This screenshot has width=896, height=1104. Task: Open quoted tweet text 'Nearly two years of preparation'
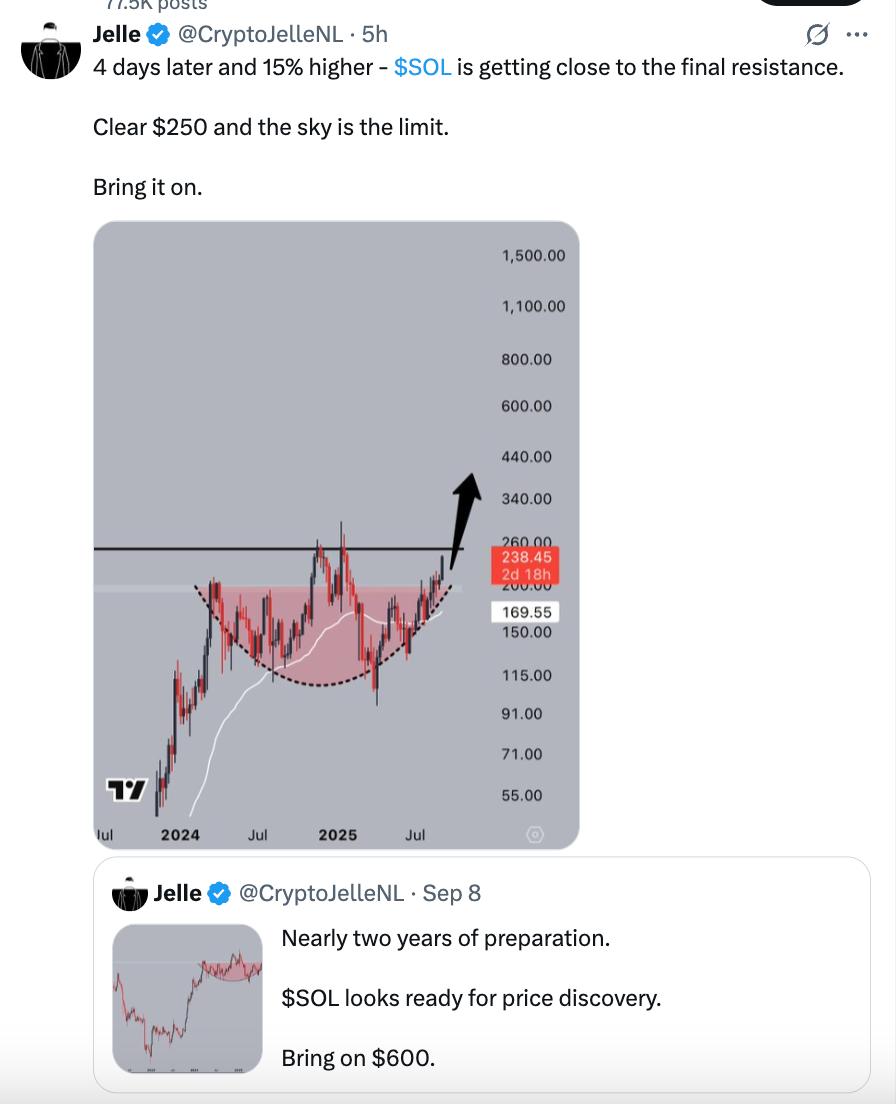pyautogui.click(x=446, y=938)
